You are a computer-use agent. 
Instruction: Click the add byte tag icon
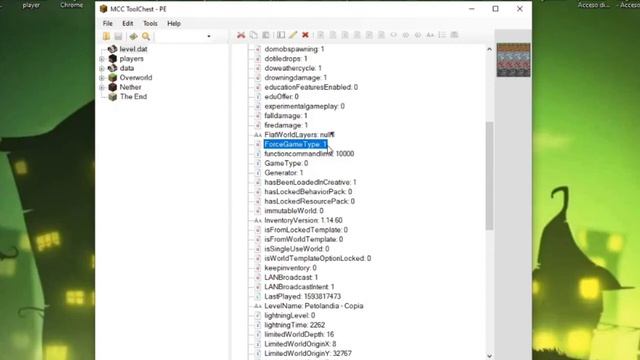click(x=321, y=35)
